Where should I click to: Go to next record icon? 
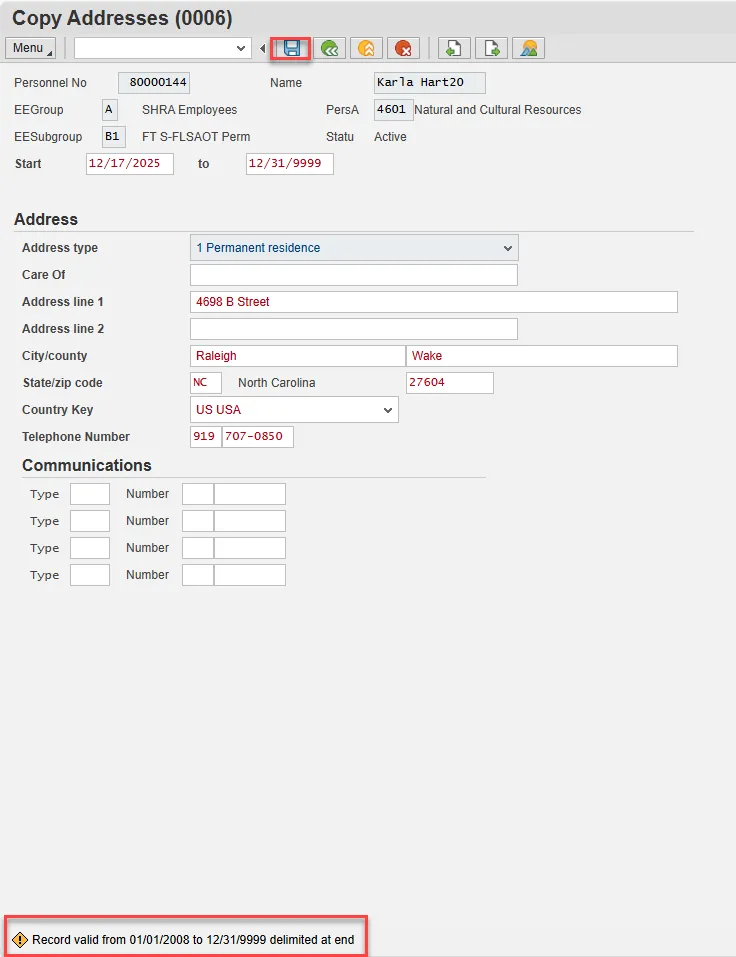(491, 48)
